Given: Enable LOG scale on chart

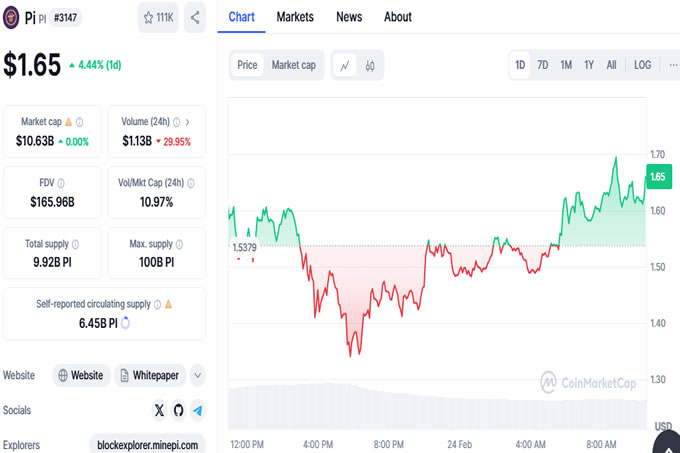Looking at the screenshot, I should 642,65.
